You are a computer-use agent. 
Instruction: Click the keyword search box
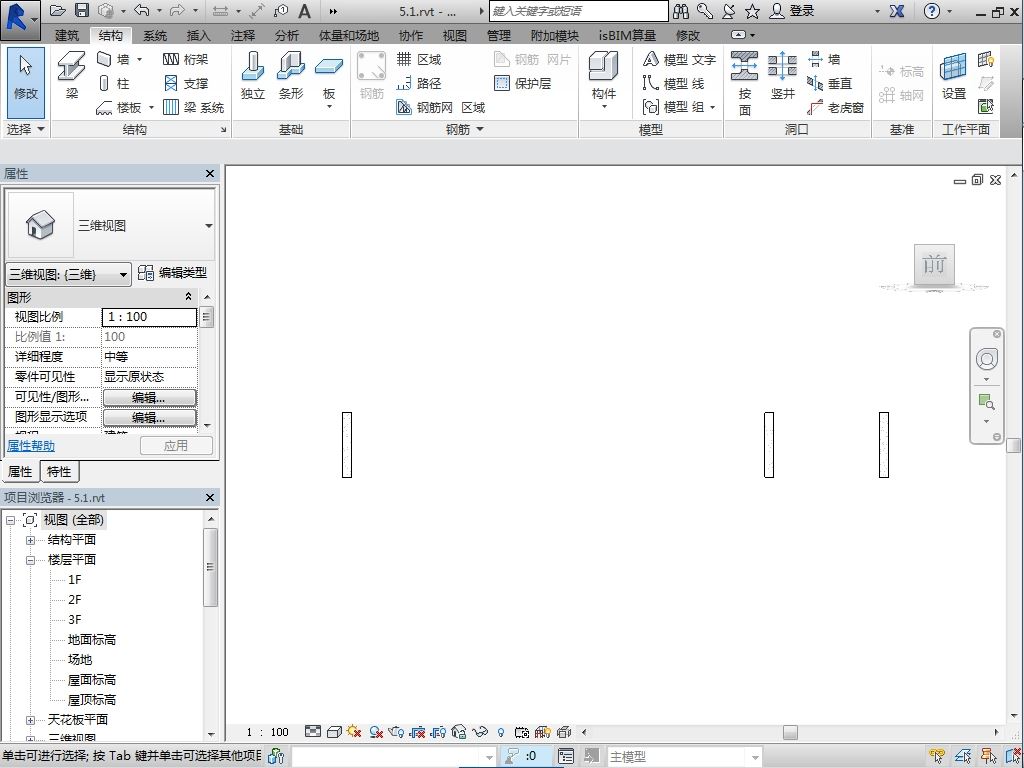(x=579, y=10)
